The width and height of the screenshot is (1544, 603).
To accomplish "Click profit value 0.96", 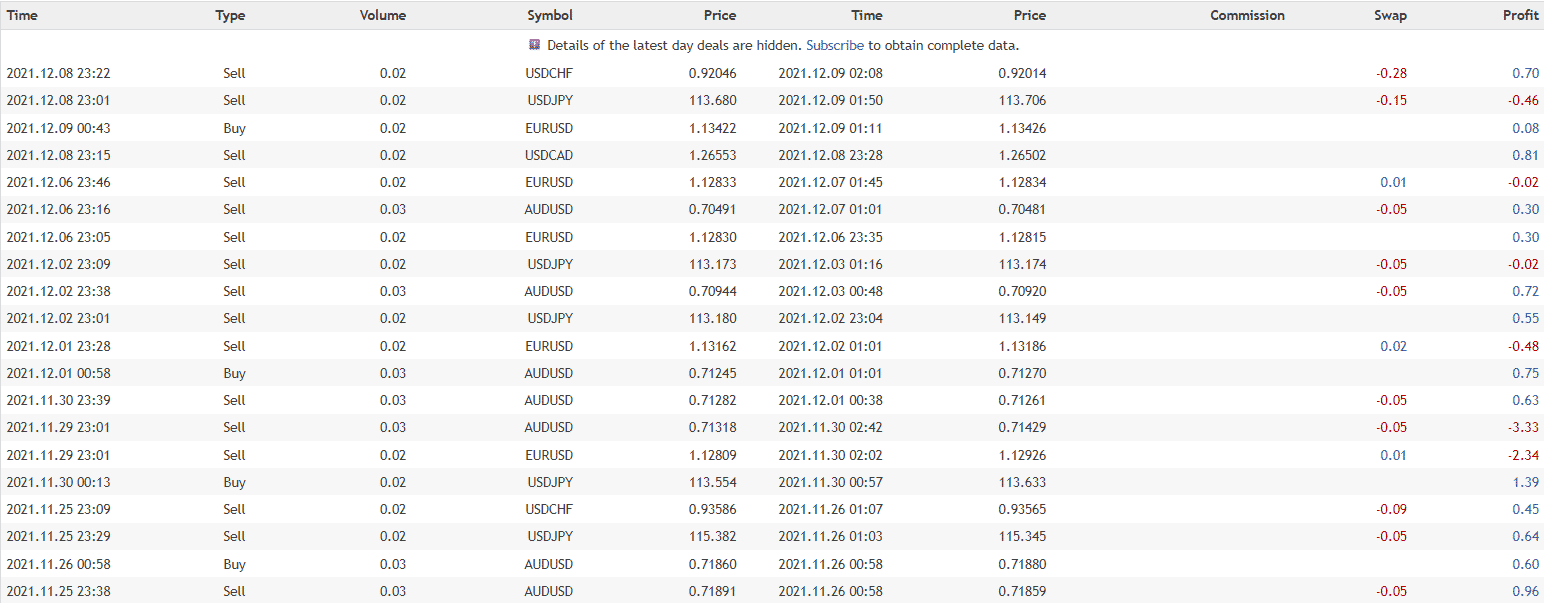I will pyautogui.click(x=1526, y=591).
